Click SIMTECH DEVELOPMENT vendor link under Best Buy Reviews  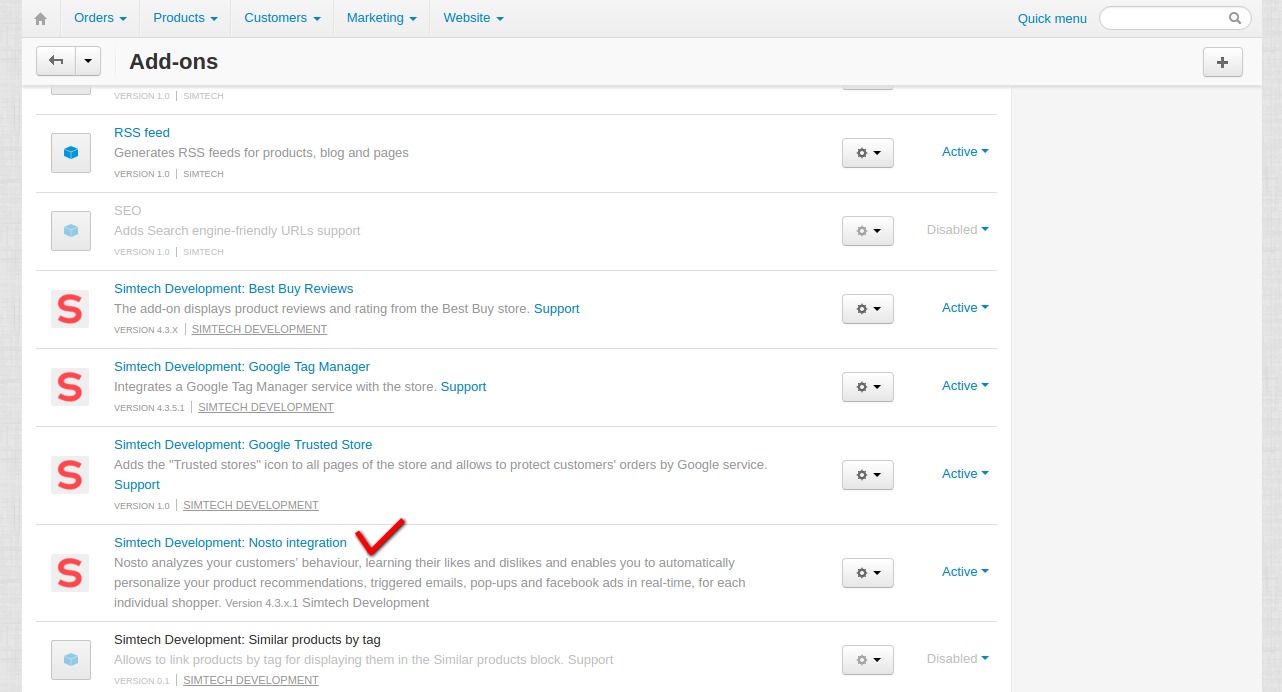tap(259, 329)
